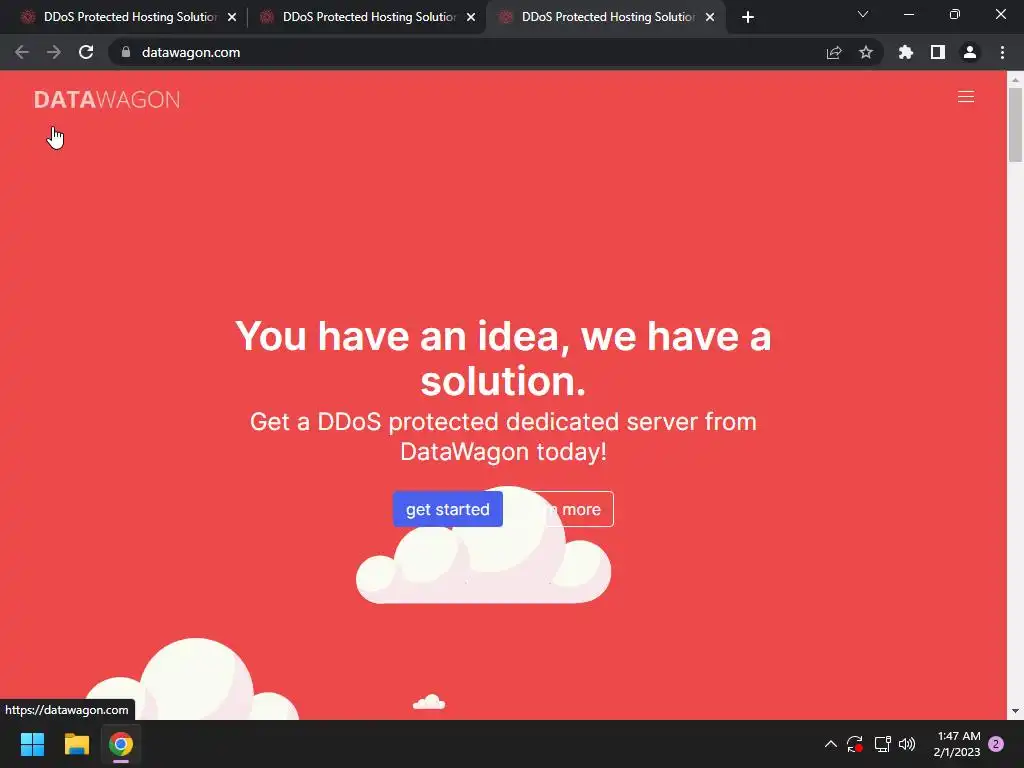Expand the tab search dropdown
The height and width of the screenshot is (768, 1024).
coord(863,14)
